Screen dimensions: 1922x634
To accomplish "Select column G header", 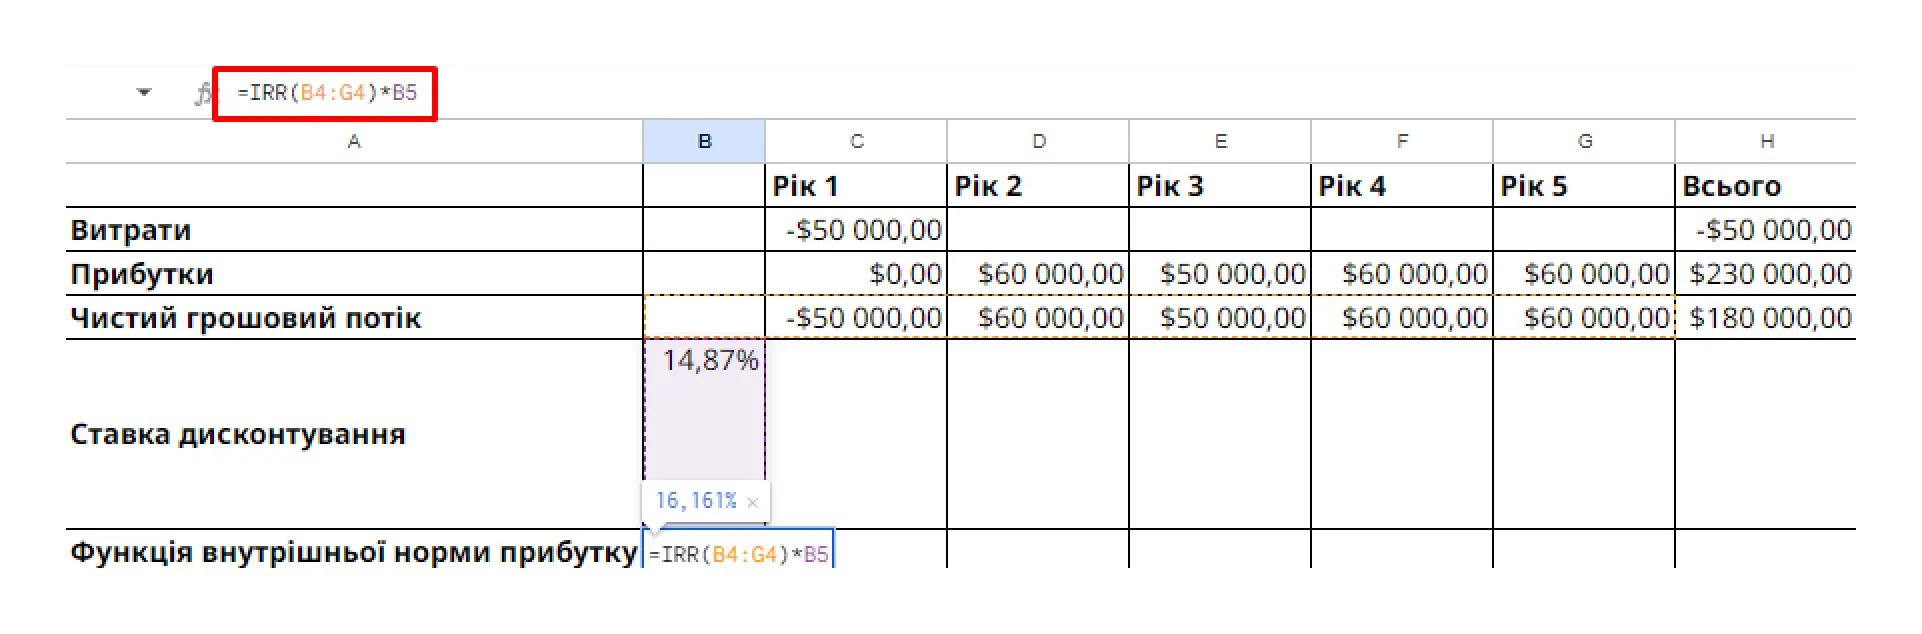I will (1584, 141).
